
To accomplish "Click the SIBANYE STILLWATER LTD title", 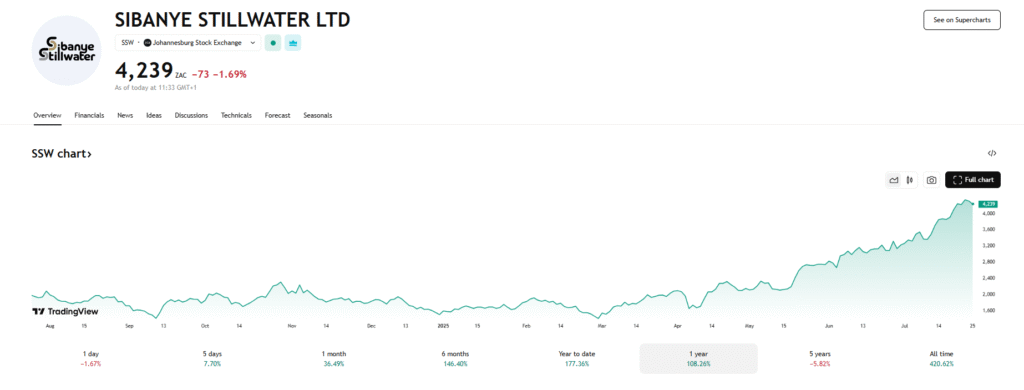I will click(232, 20).
